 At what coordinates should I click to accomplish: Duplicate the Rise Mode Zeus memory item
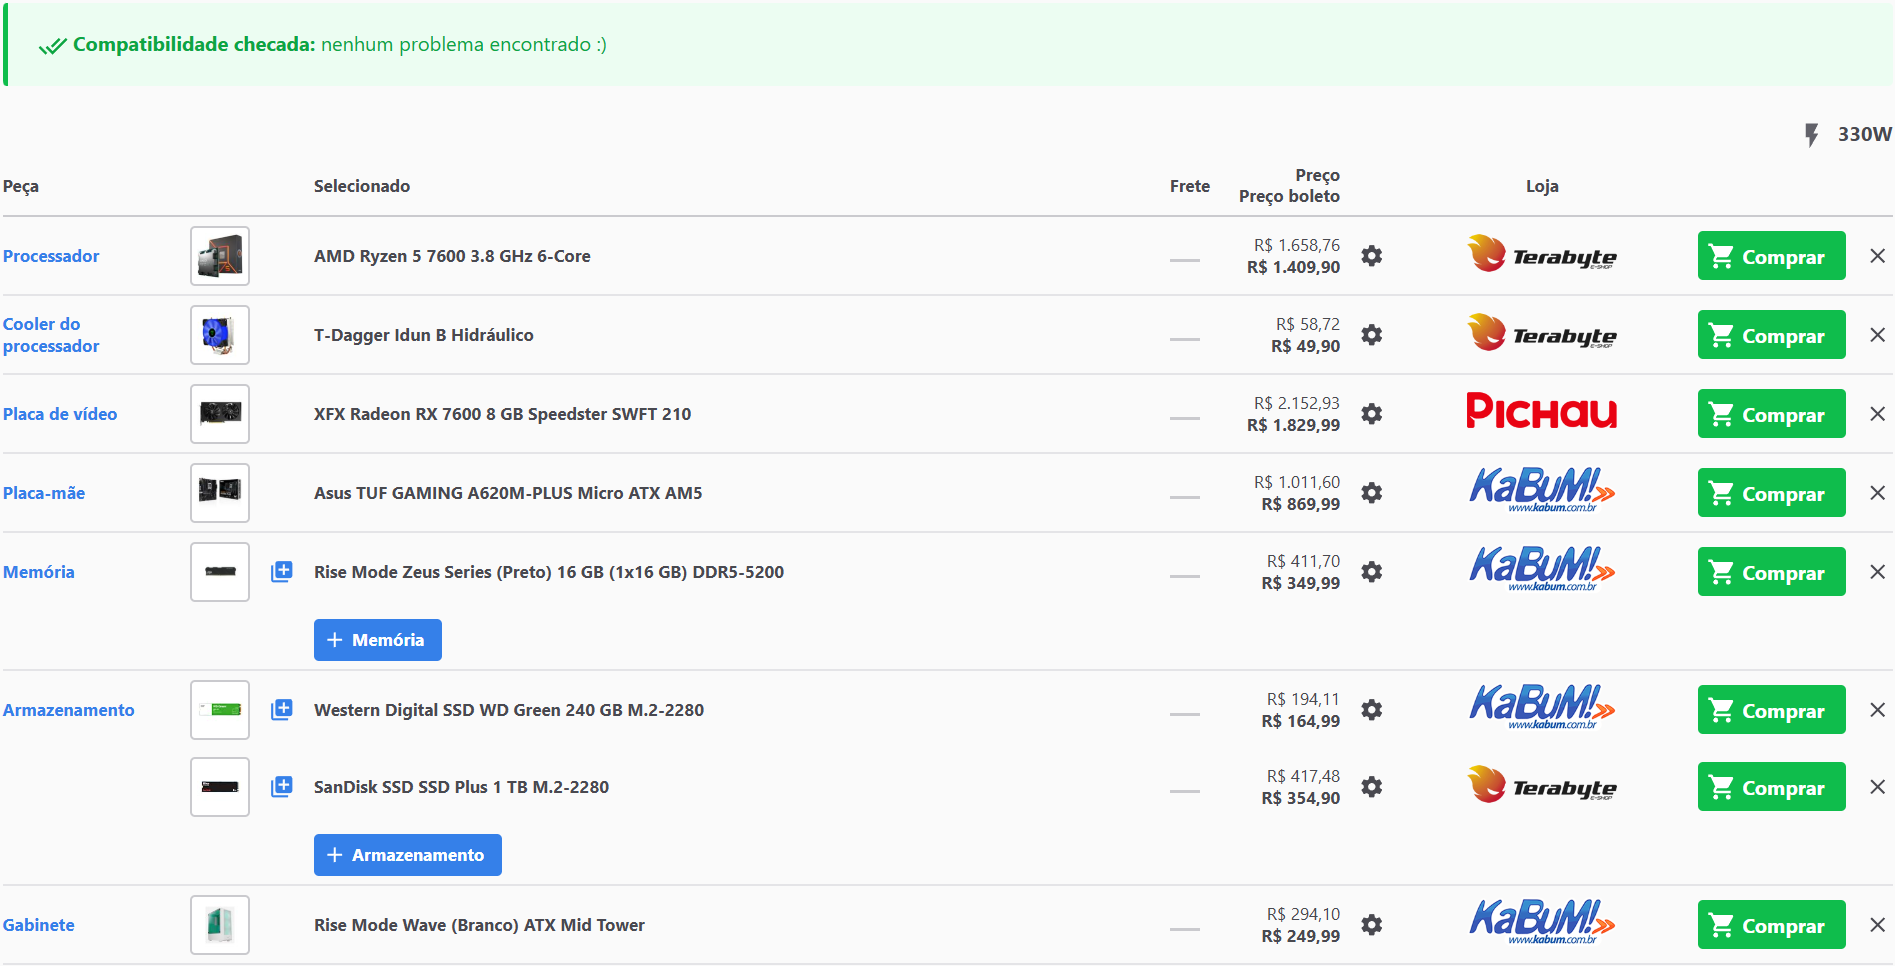pyautogui.click(x=282, y=571)
